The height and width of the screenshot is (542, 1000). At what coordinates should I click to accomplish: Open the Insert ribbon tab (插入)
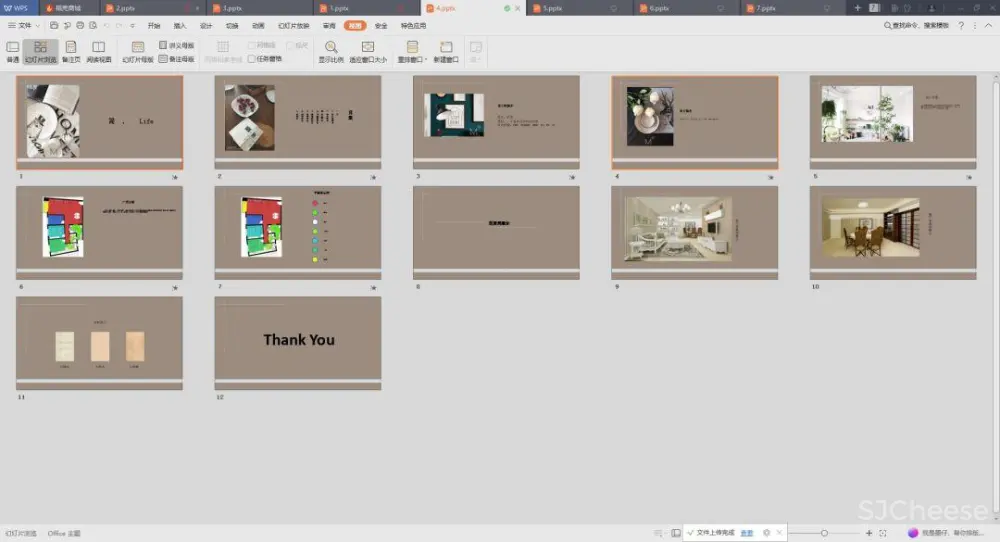pyautogui.click(x=180, y=25)
